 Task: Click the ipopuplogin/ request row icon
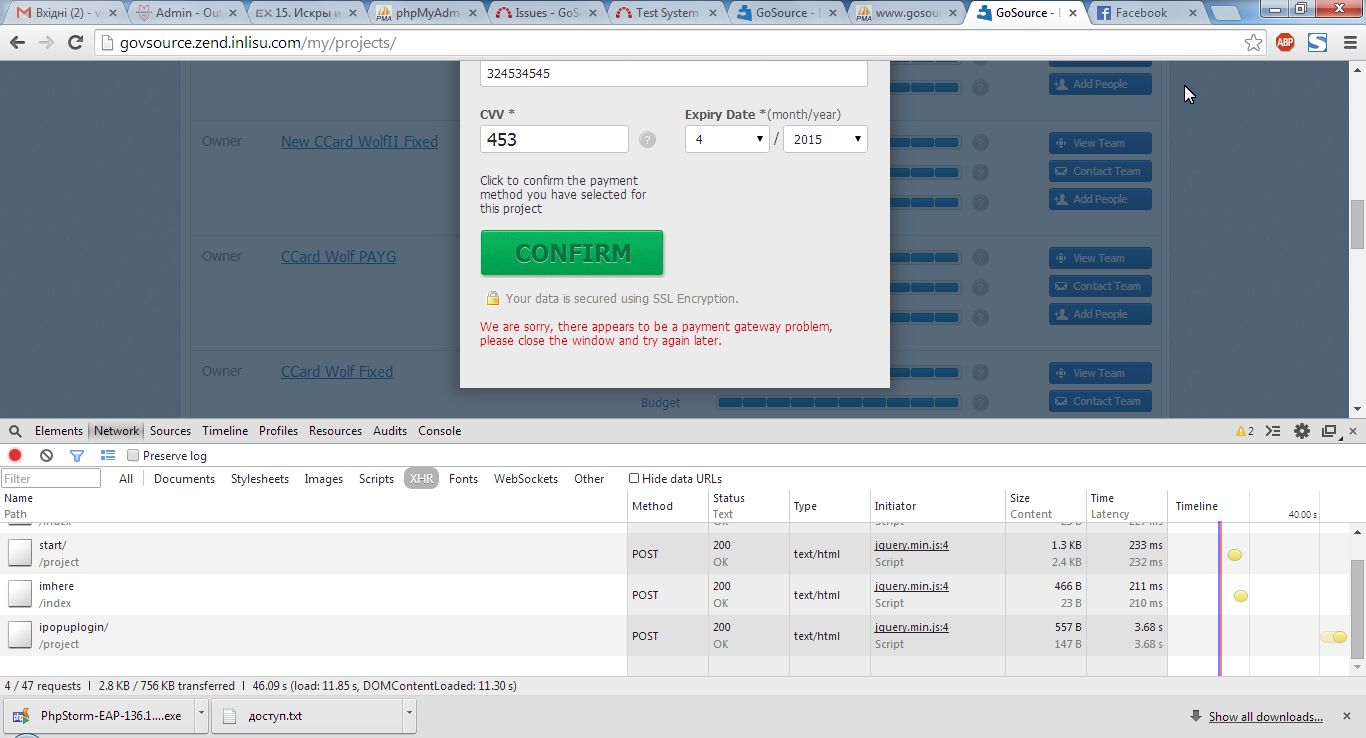[20, 635]
